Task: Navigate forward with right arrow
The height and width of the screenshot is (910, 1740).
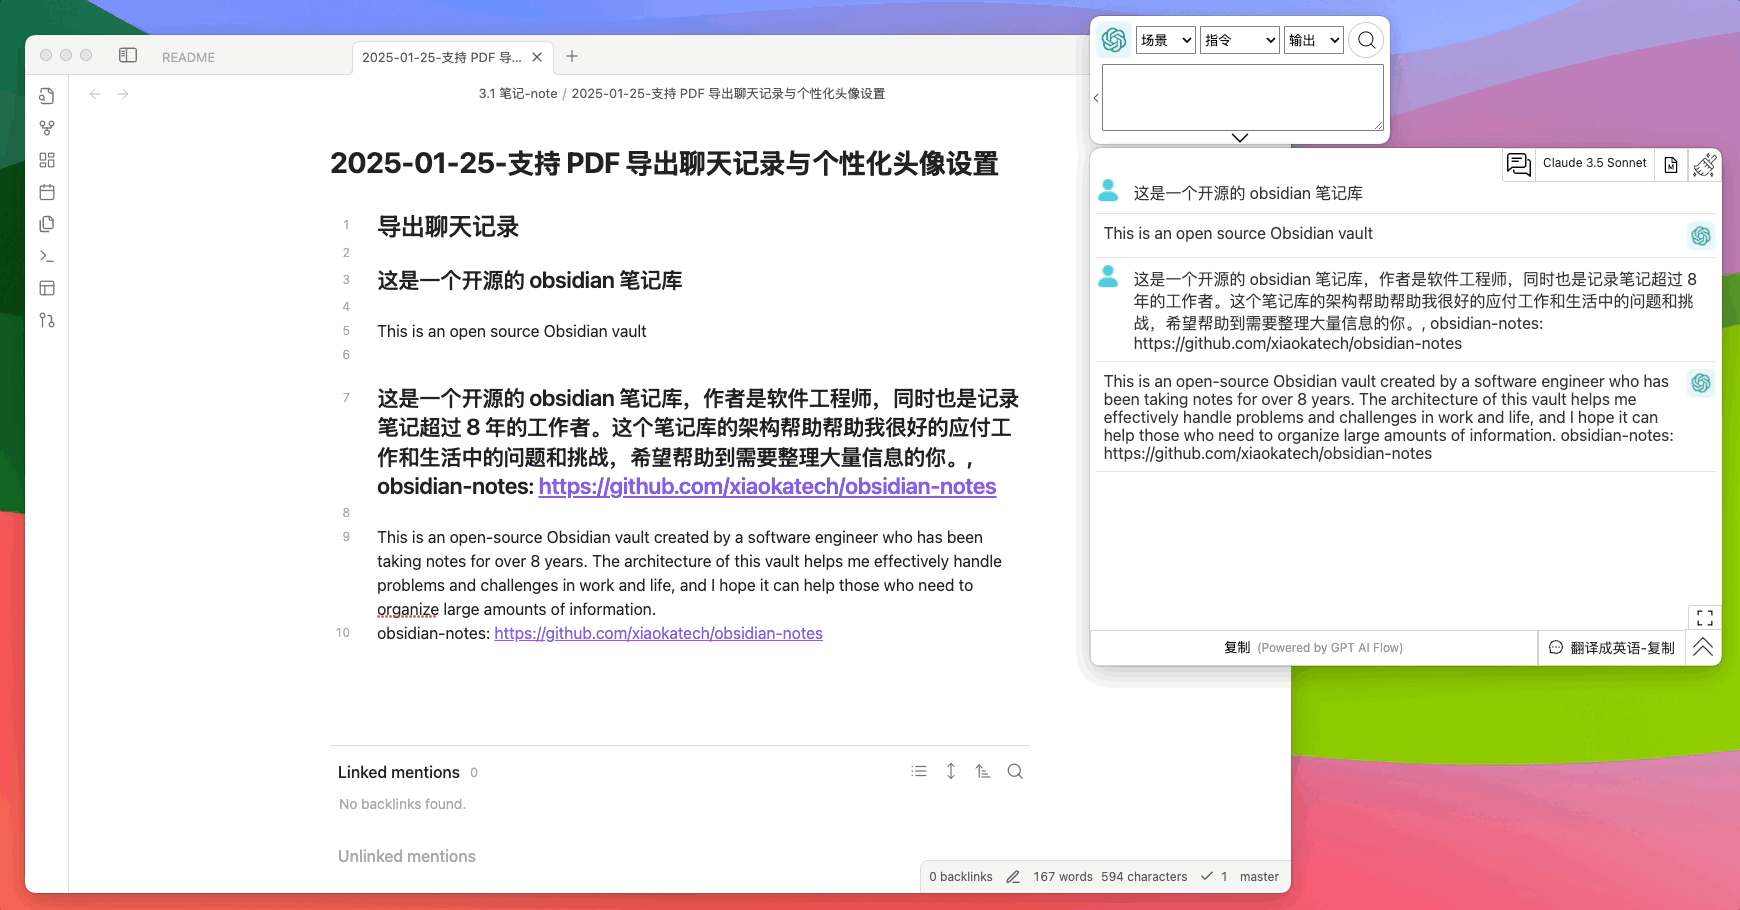Action: [123, 94]
